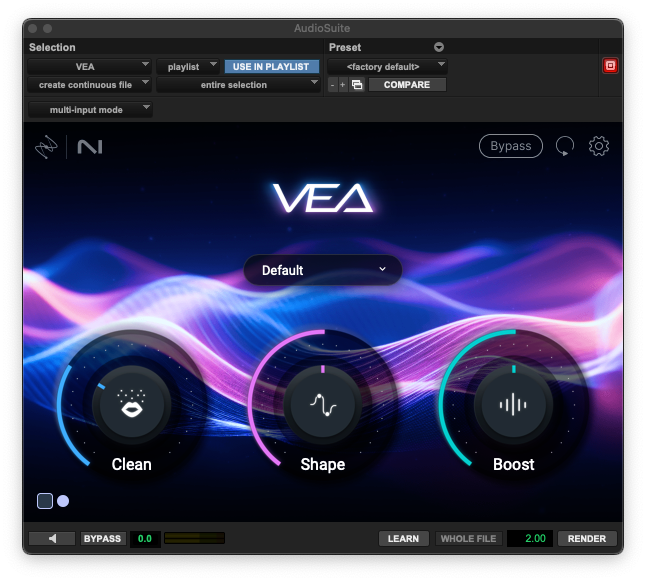
Task: Click the 2.00 handle length field
Action: 529,538
